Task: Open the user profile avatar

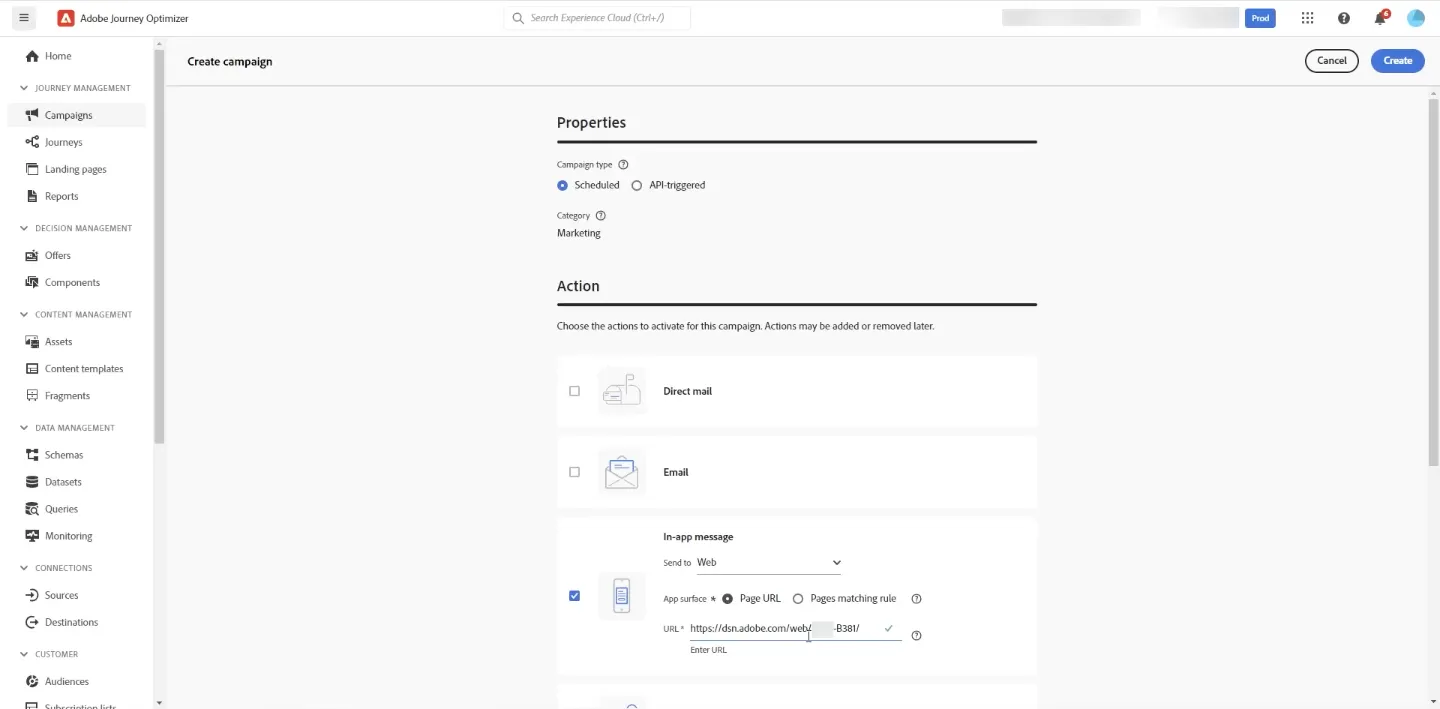Action: click(1415, 18)
